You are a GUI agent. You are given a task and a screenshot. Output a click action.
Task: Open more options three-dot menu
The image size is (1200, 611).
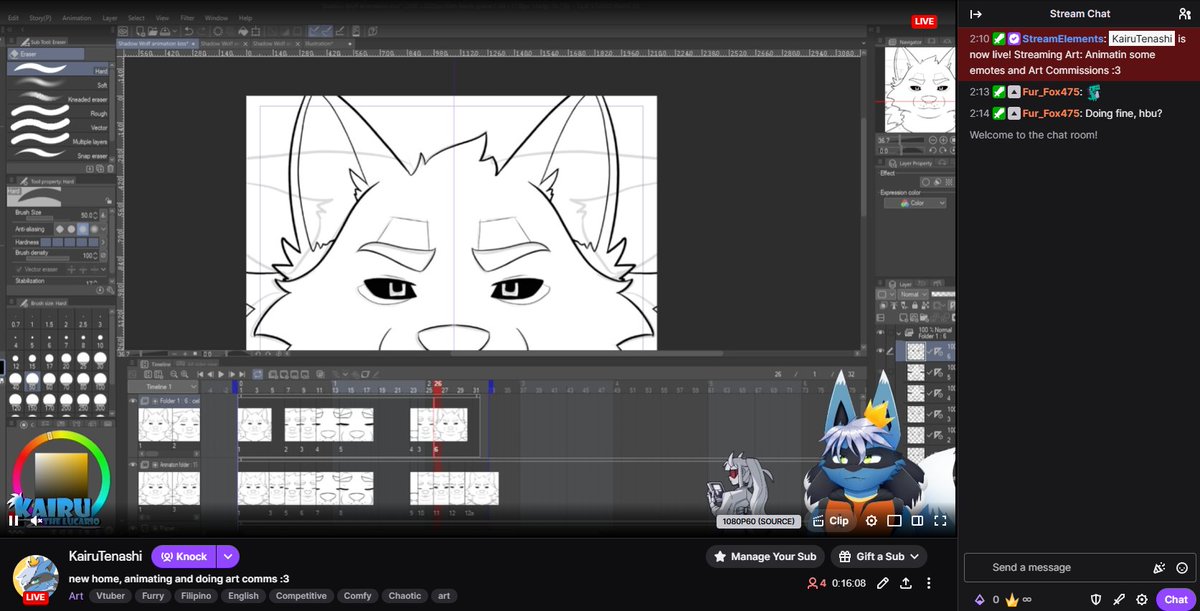coord(929,583)
